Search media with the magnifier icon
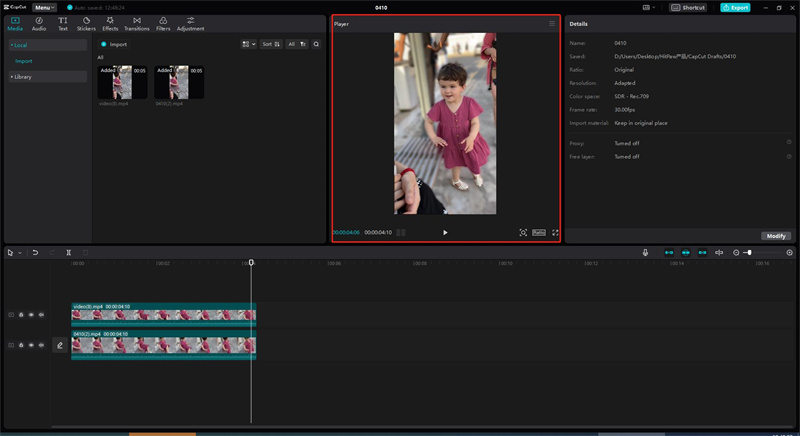The height and width of the screenshot is (436, 800). click(316, 44)
